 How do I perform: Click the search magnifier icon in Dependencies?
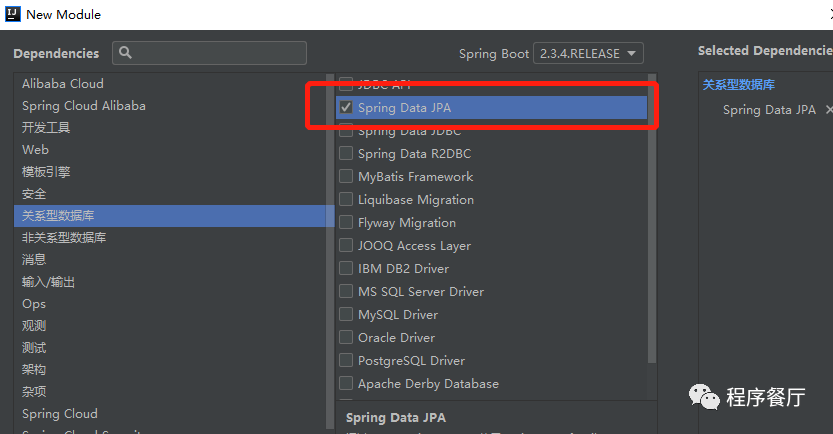coord(125,52)
